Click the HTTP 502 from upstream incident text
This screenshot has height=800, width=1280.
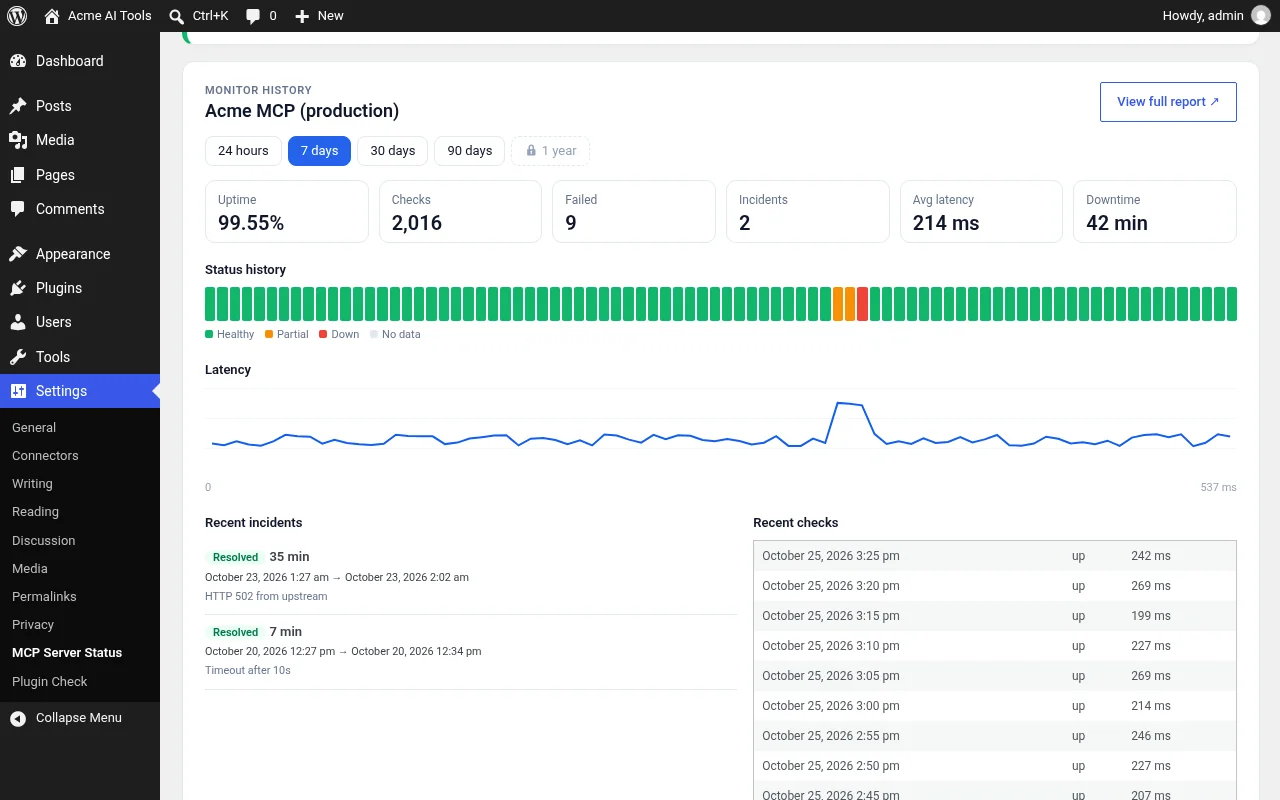tap(266, 596)
